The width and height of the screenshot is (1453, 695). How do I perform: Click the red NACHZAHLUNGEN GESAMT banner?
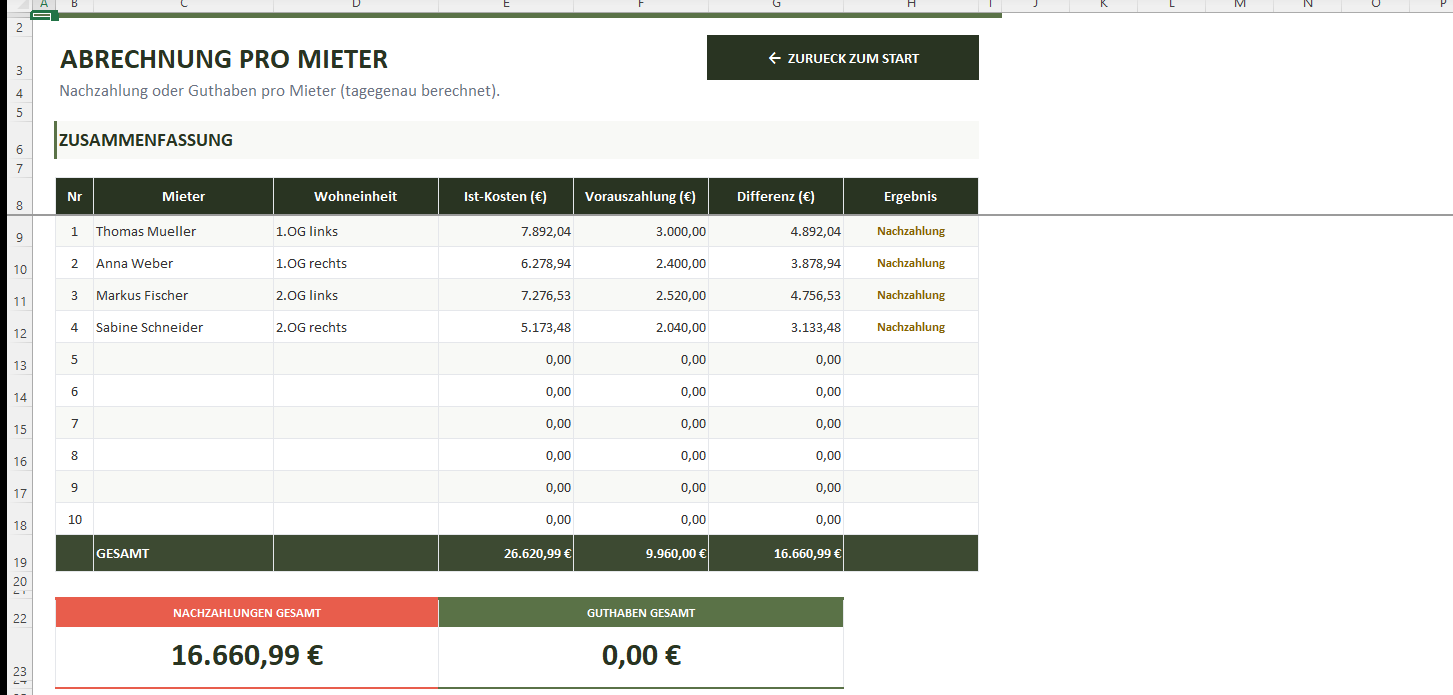pos(247,613)
